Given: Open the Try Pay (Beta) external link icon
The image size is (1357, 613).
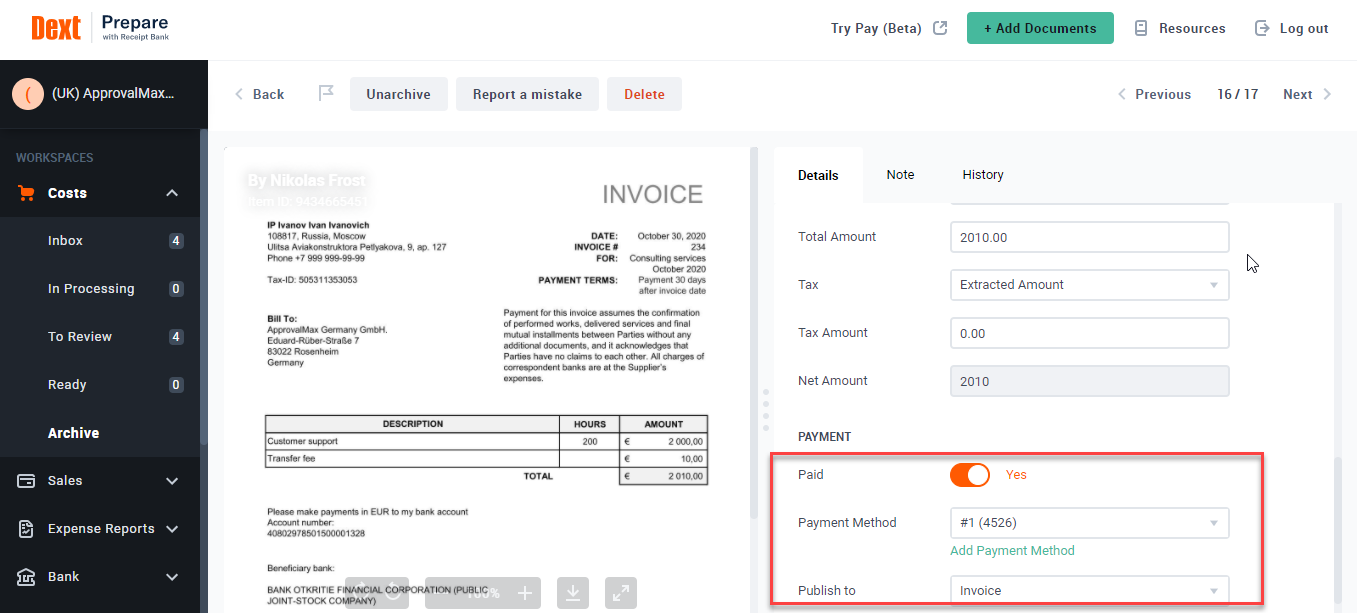Looking at the screenshot, I should (x=940, y=28).
